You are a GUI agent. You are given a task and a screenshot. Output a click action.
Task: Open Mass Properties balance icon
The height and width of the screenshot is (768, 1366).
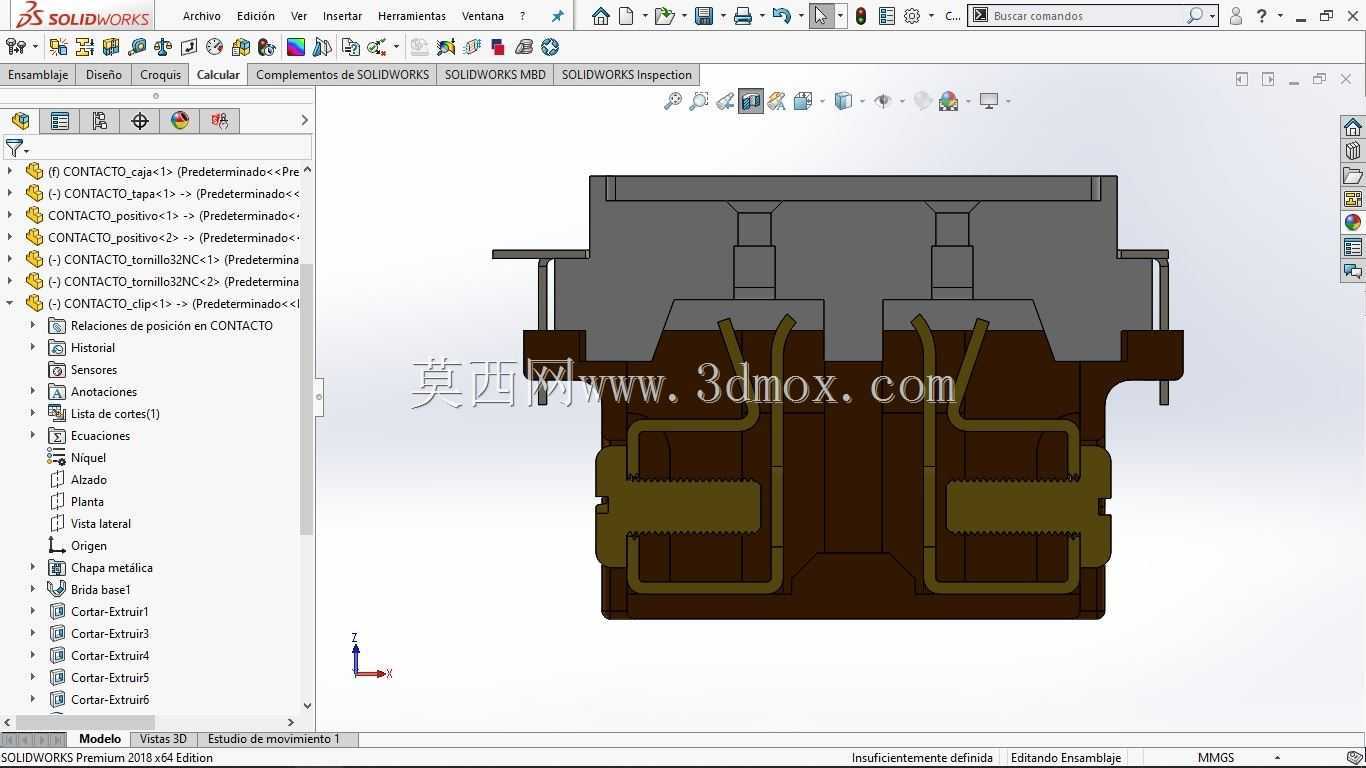pyautogui.click(x=163, y=47)
